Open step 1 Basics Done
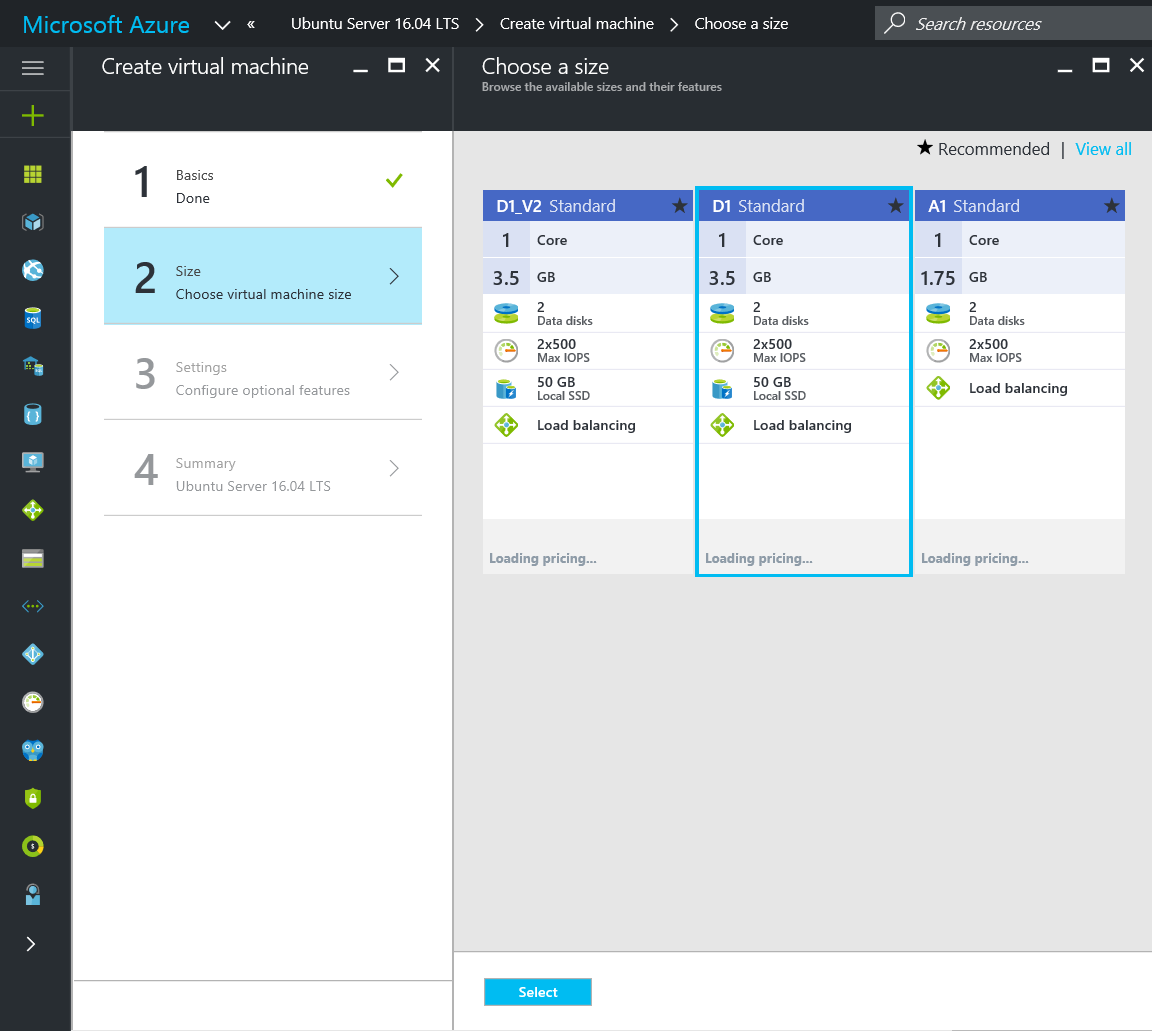Viewport: 1152px width, 1031px height. (x=263, y=179)
